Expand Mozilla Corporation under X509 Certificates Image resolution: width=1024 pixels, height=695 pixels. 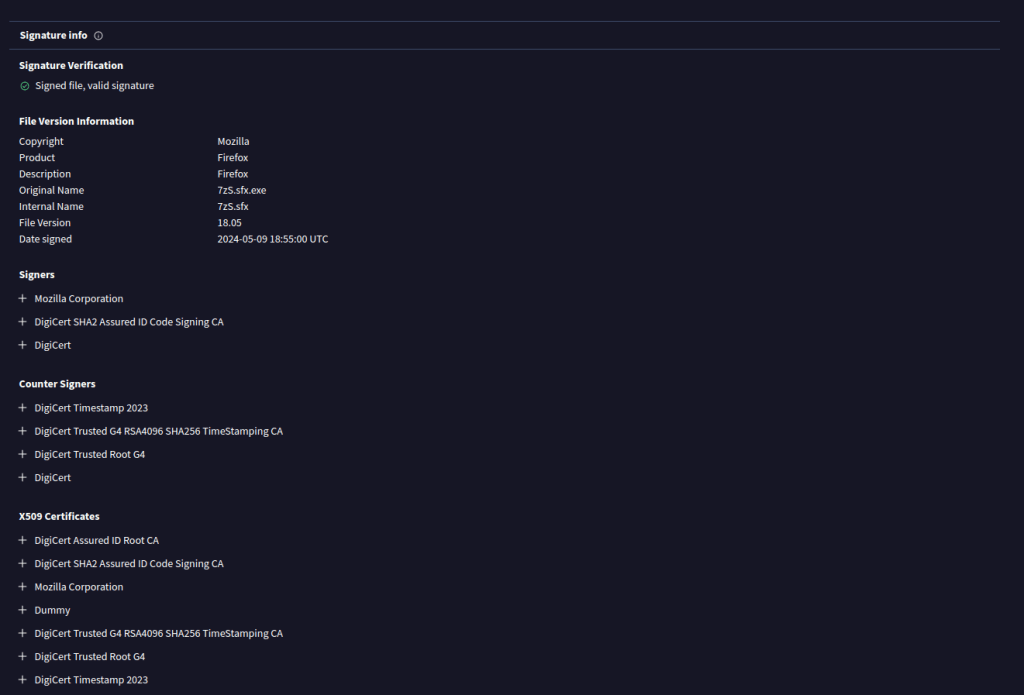click(x=23, y=587)
